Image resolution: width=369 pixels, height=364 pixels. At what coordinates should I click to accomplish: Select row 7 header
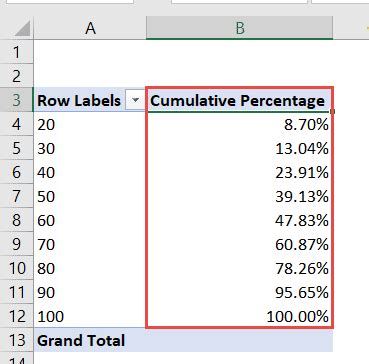point(17,196)
